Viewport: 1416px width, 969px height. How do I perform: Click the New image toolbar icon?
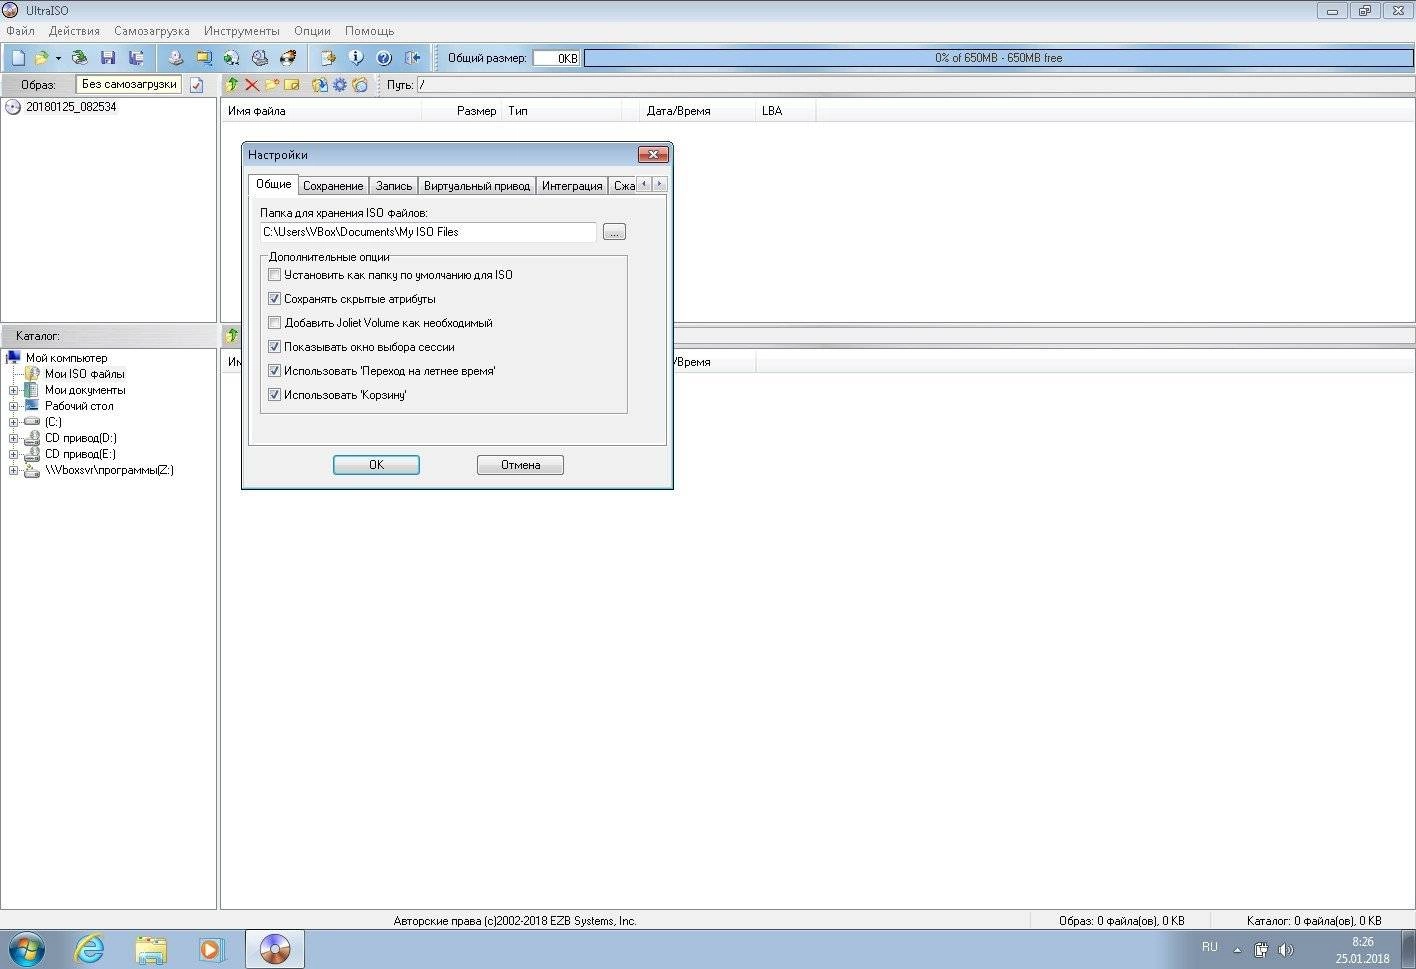[x=18, y=58]
